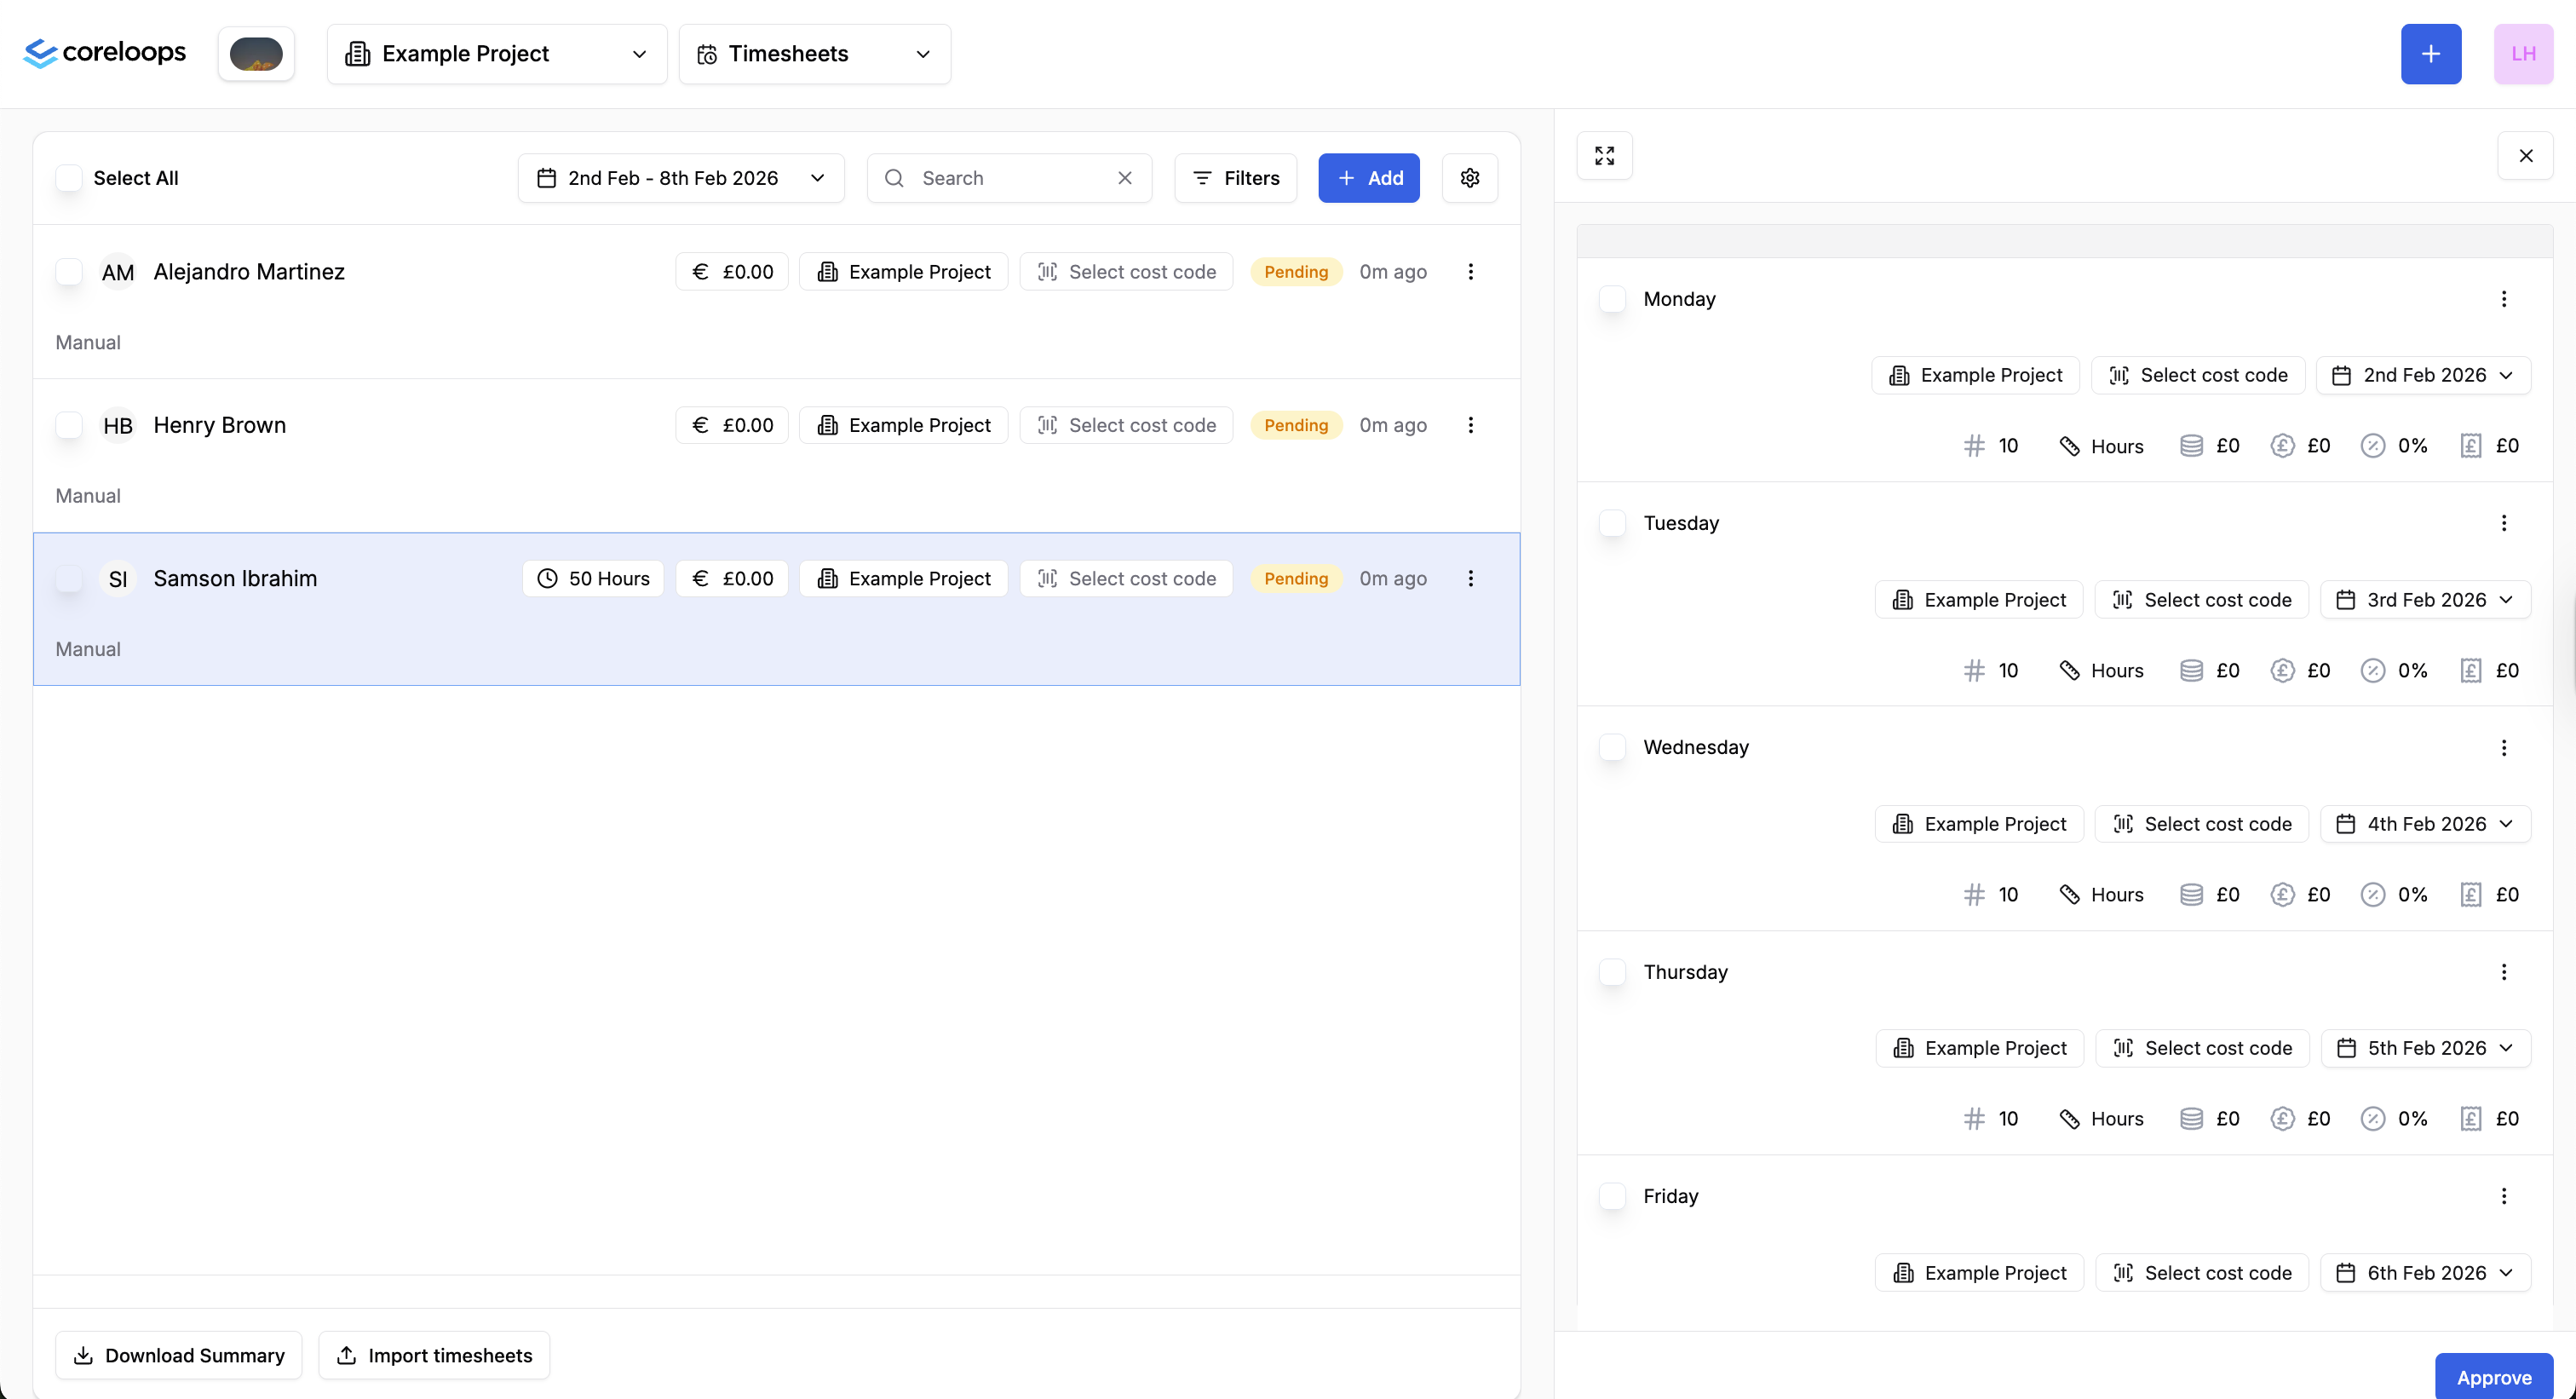Select Samson Ibrahim's 50 Hours chip
The image size is (2576, 1399).
(x=593, y=579)
